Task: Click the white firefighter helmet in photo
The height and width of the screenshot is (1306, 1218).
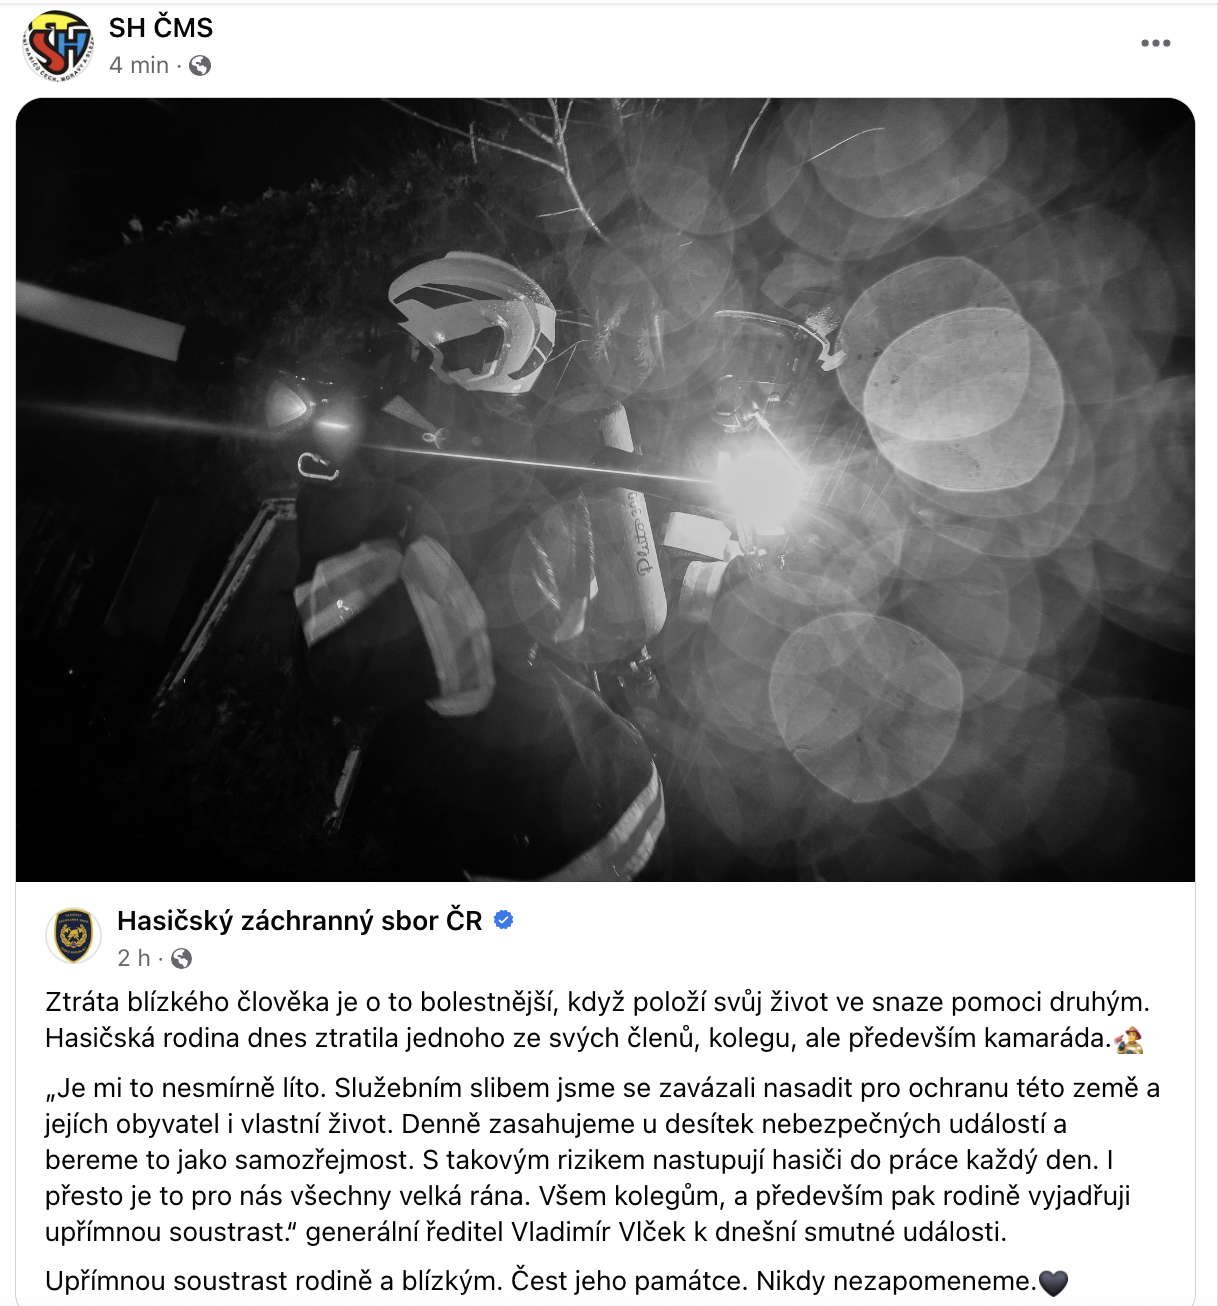Action: click(x=470, y=320)
